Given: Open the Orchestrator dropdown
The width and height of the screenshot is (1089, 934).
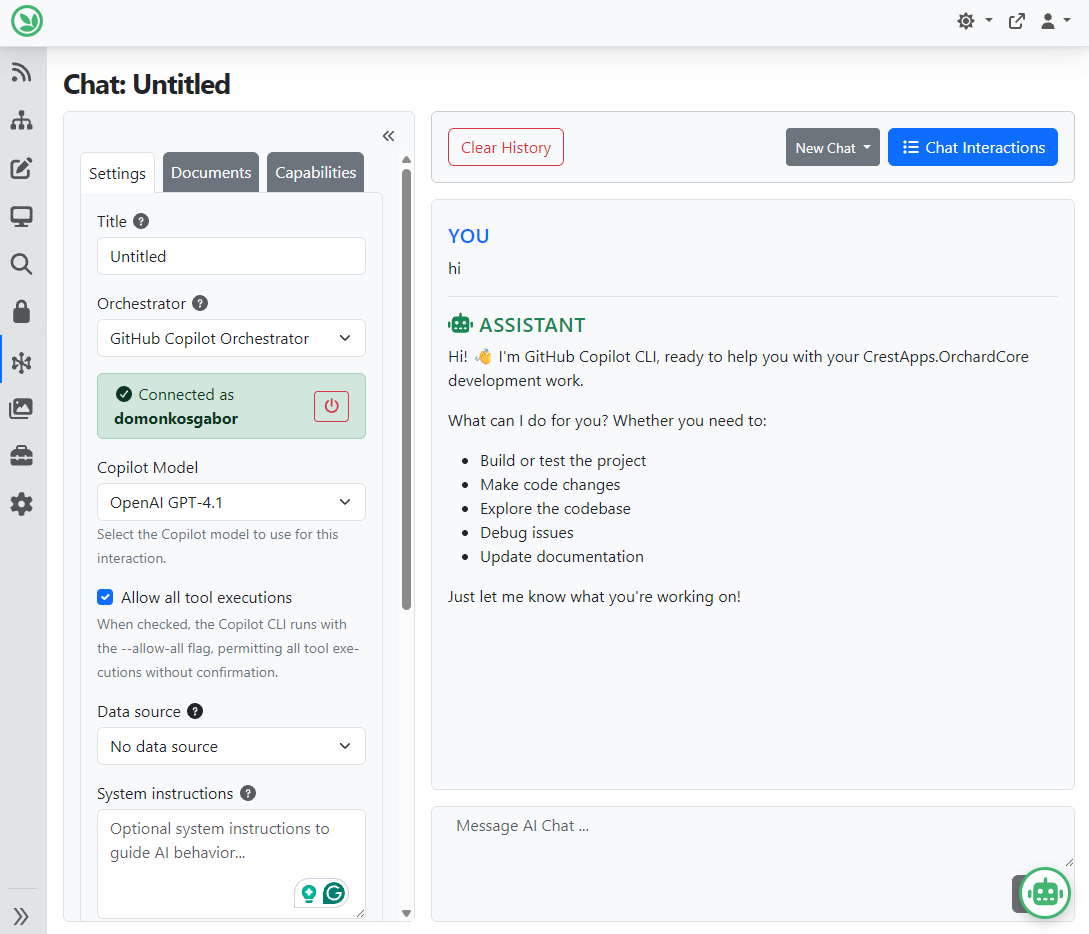Looking at the screenshot, I should [231, 338].
